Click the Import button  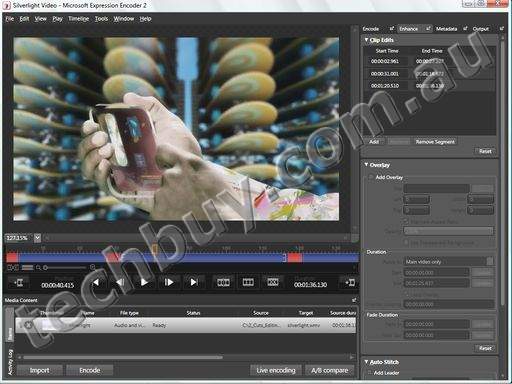click(39, 370)
